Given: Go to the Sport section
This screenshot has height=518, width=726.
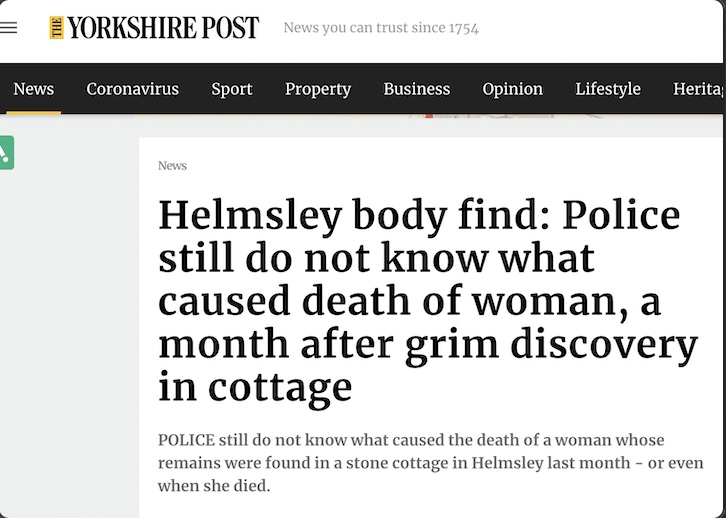Looking at the screenshot, I should click(x=232, y=89).
